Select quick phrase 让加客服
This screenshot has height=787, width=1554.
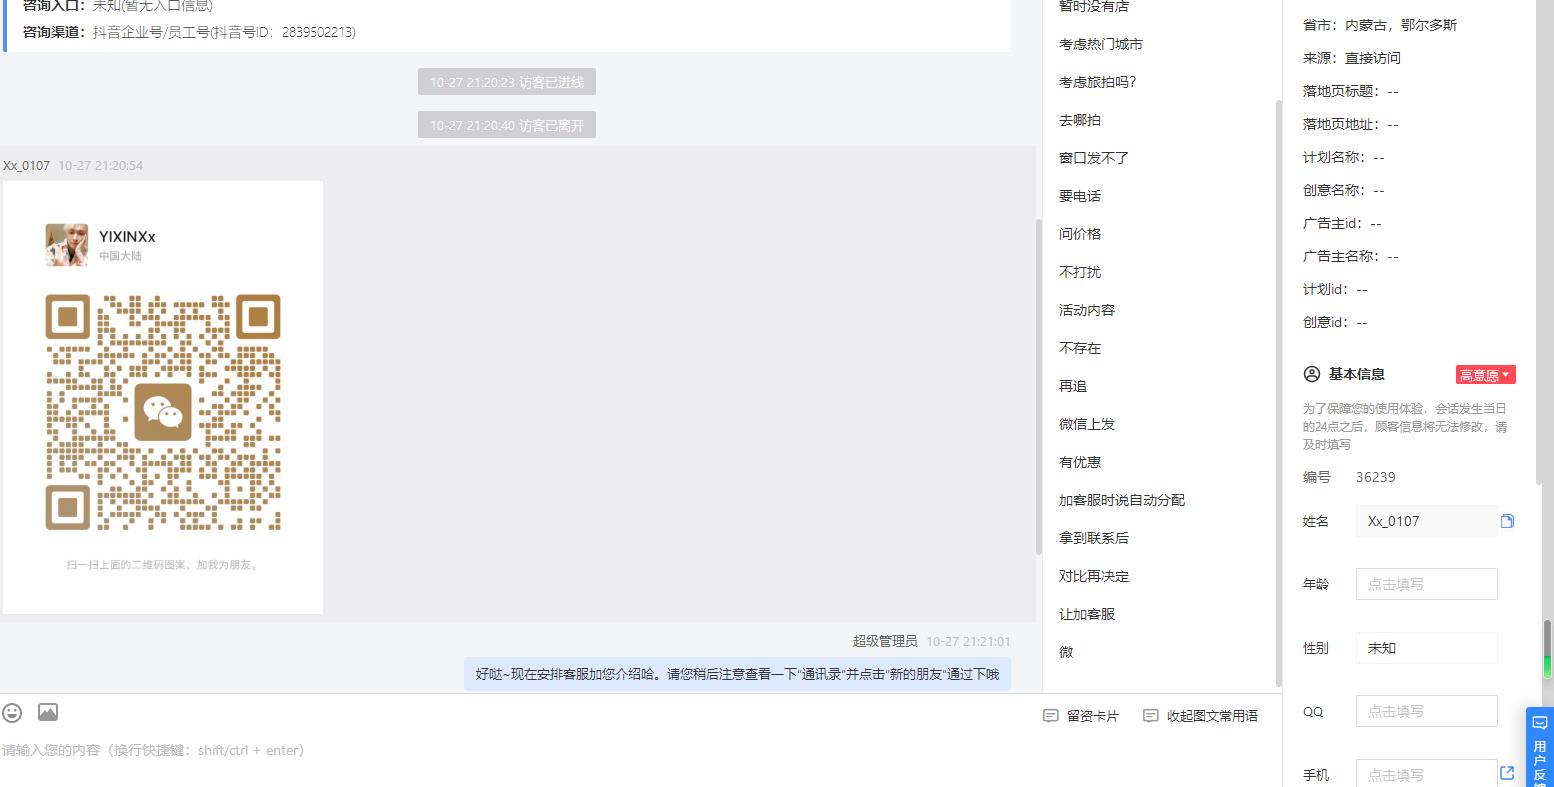click(1087, 614)
